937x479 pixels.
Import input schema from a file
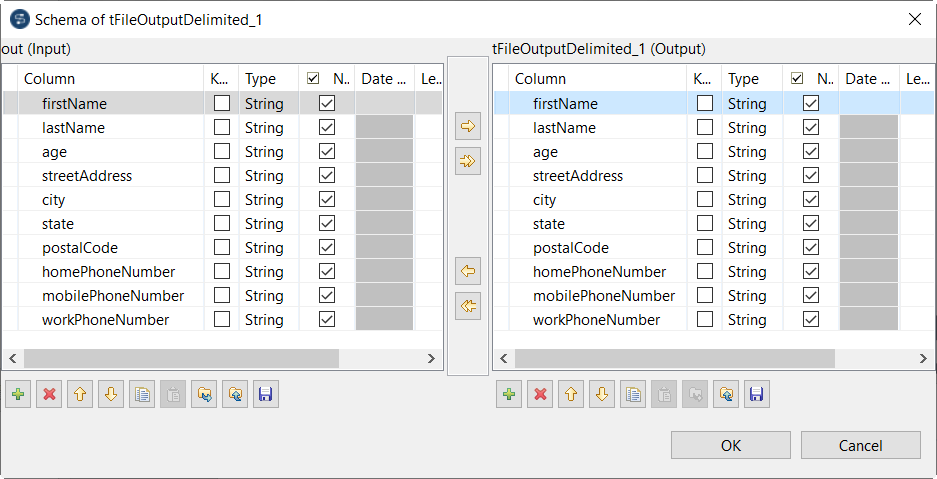(204, 395)
